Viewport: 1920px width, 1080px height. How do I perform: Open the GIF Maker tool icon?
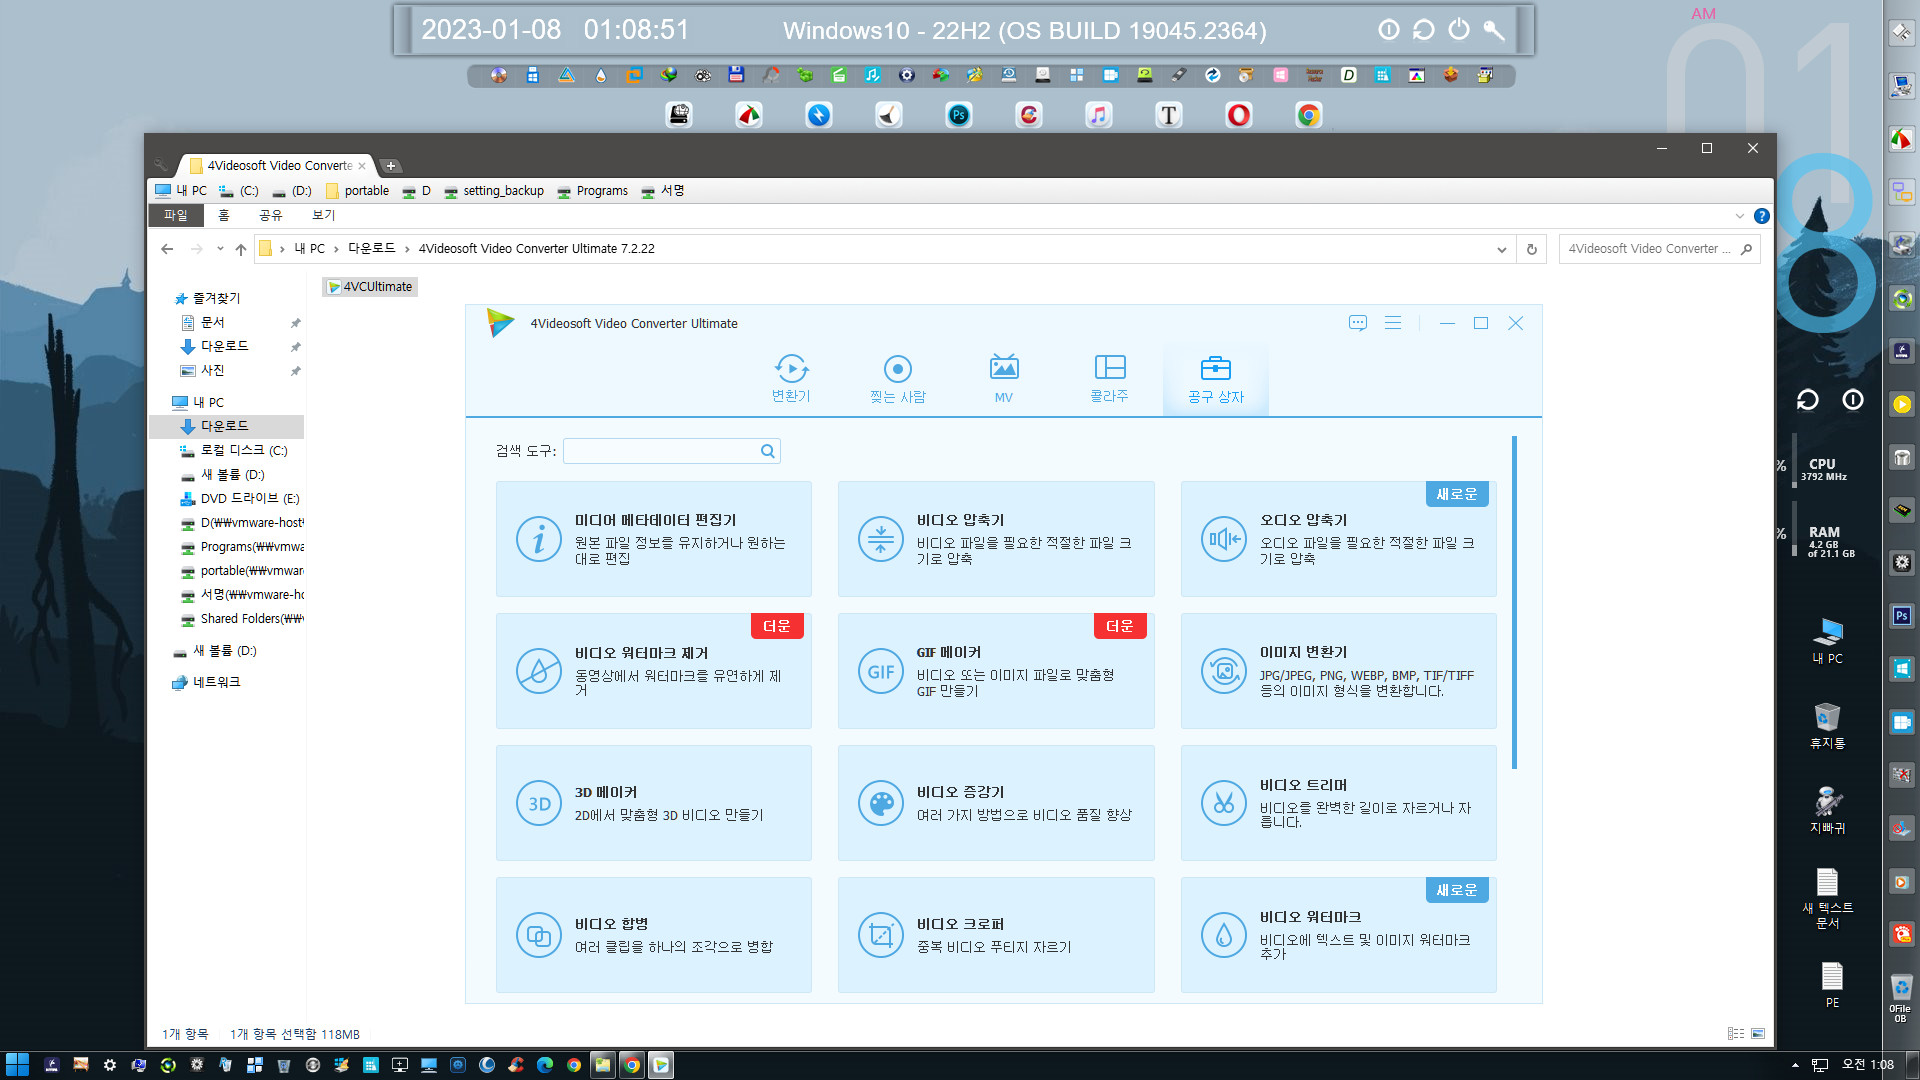point(881,671)
